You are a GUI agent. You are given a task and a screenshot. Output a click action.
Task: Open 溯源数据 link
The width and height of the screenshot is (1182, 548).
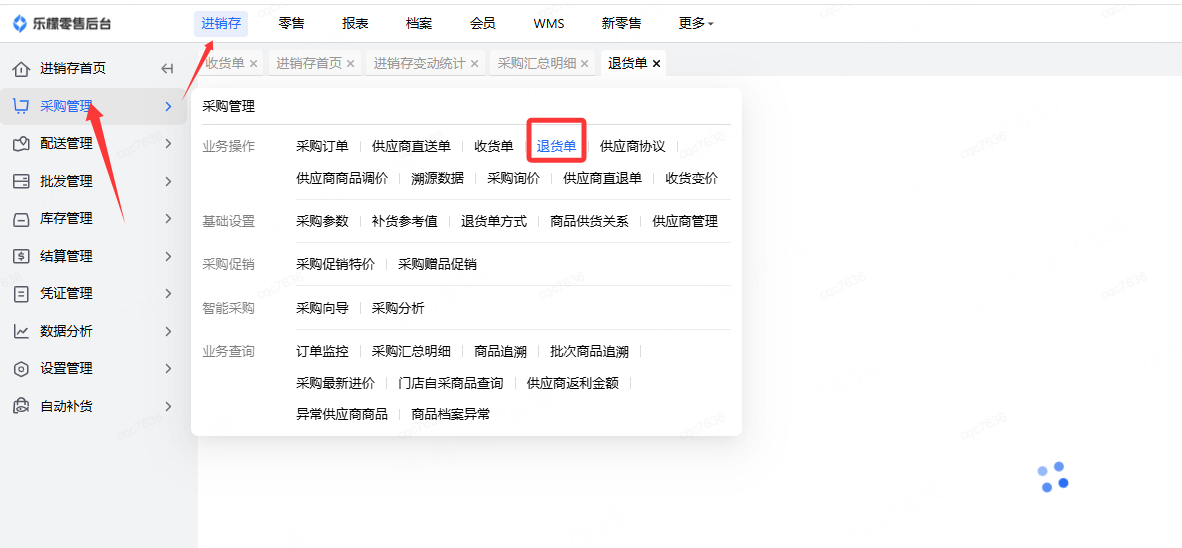438,179
